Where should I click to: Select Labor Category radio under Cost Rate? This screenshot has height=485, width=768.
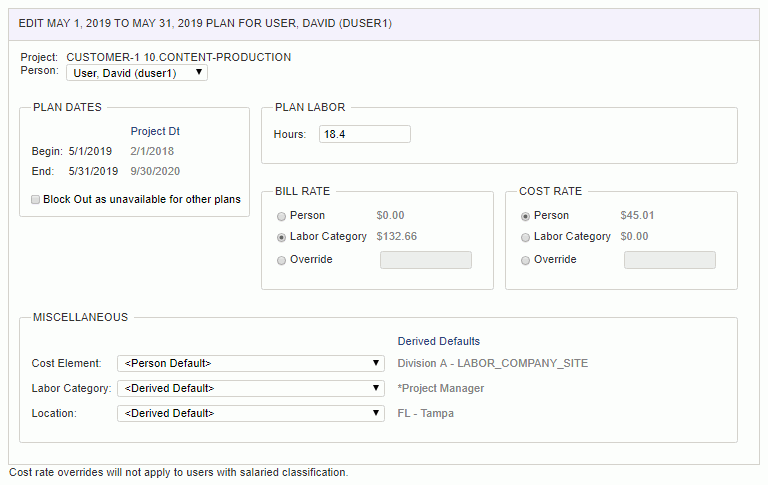coord(525,237)
